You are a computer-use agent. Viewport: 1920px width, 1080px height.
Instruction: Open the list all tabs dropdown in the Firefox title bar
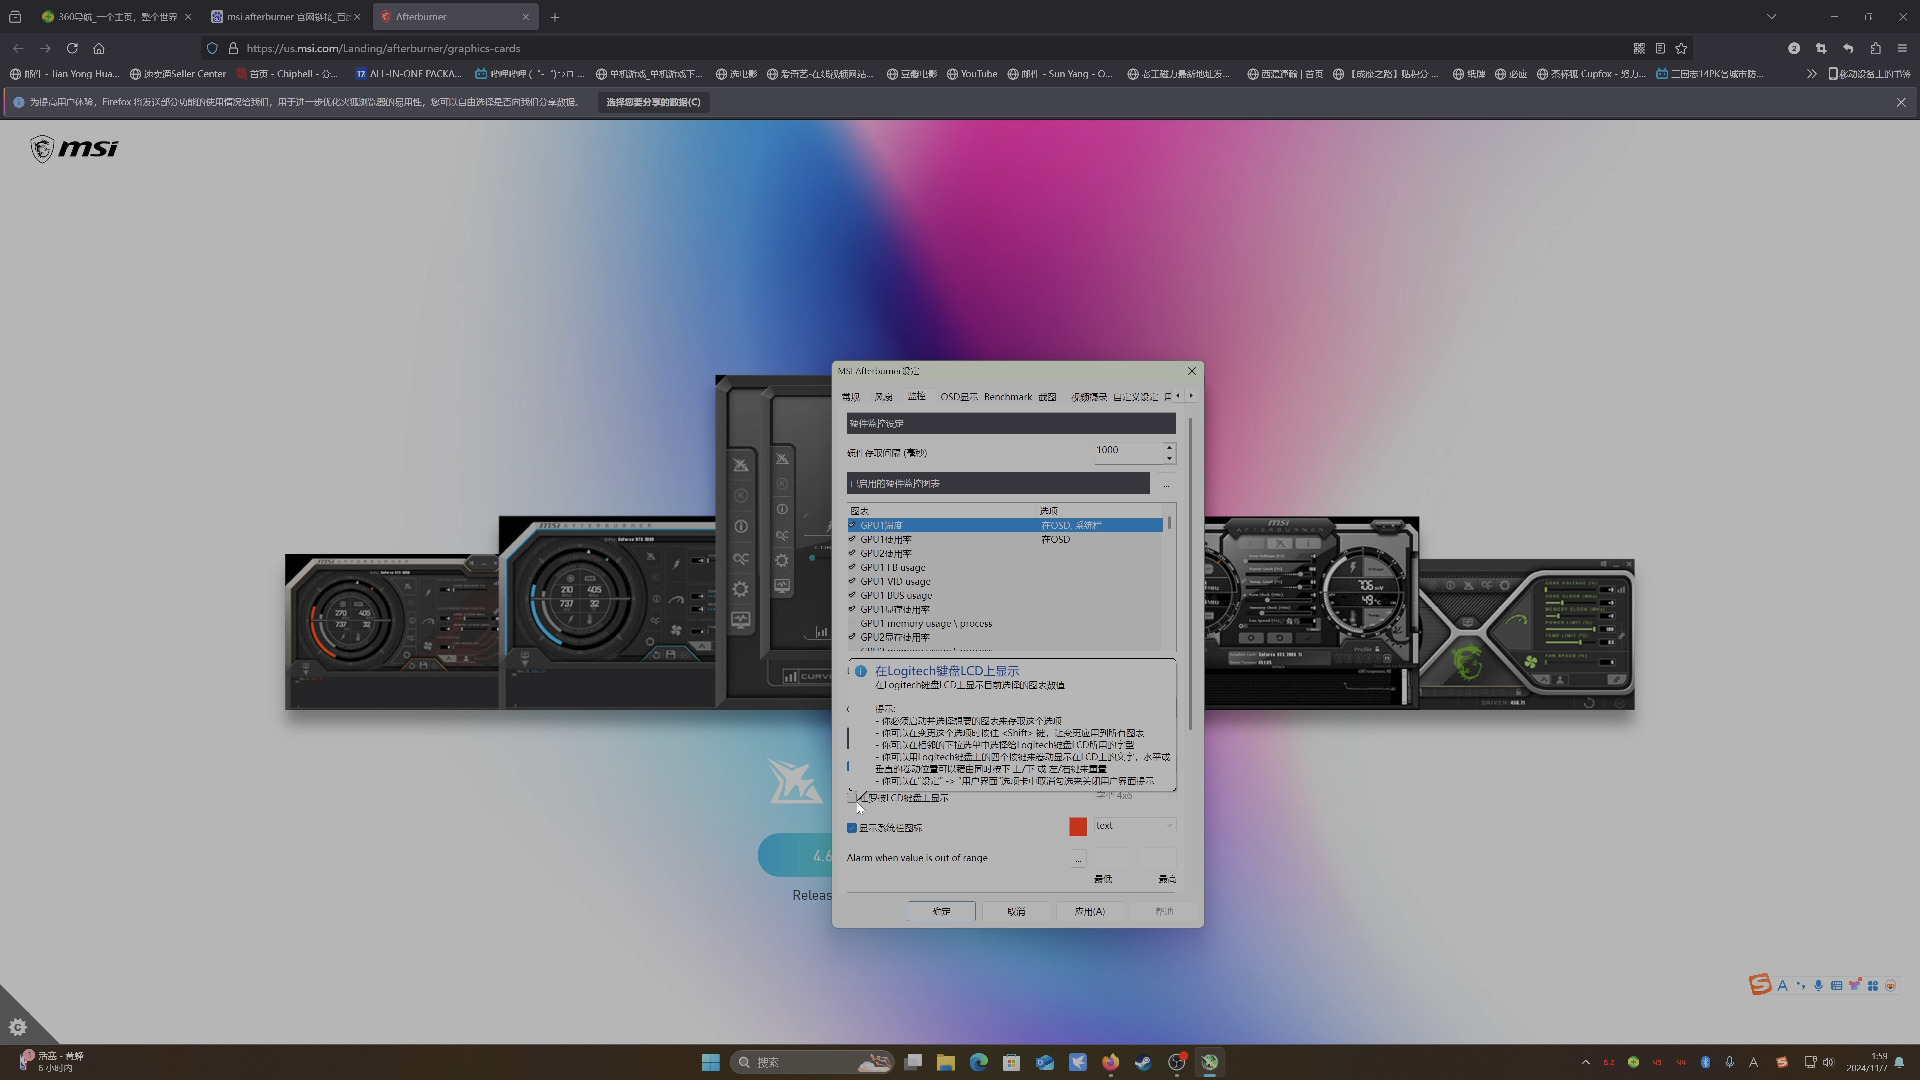tap(1771, 17)
